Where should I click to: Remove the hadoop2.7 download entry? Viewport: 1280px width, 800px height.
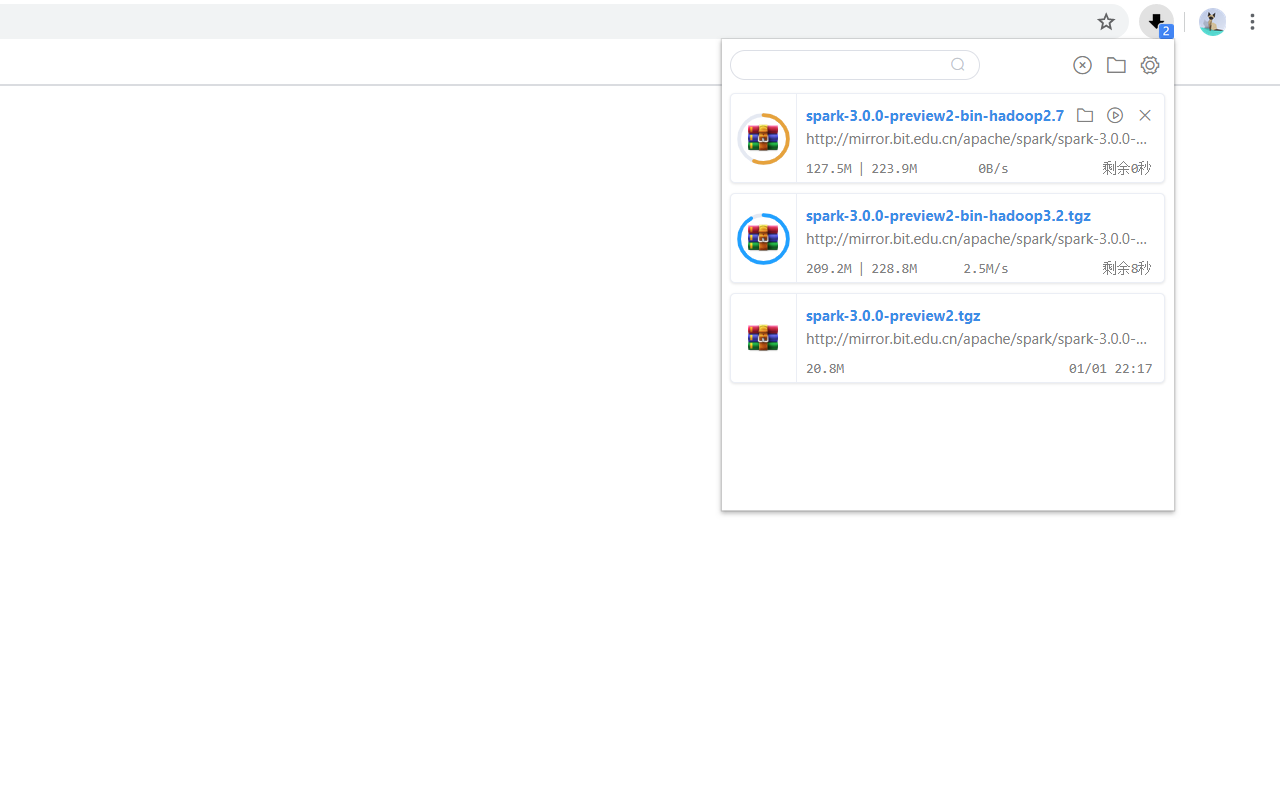click(1145, 115)
